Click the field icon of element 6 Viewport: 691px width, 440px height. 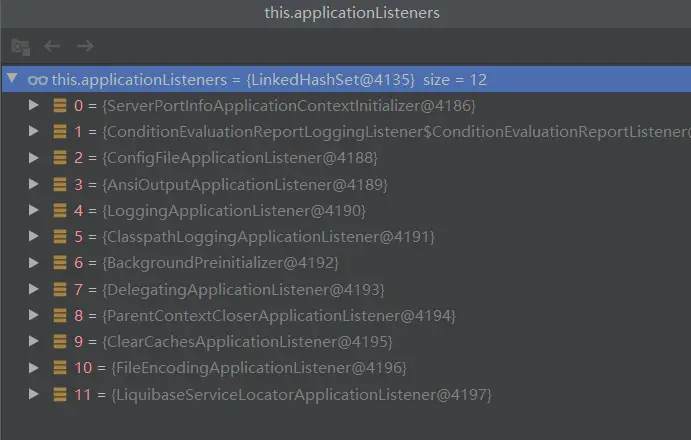60,263
